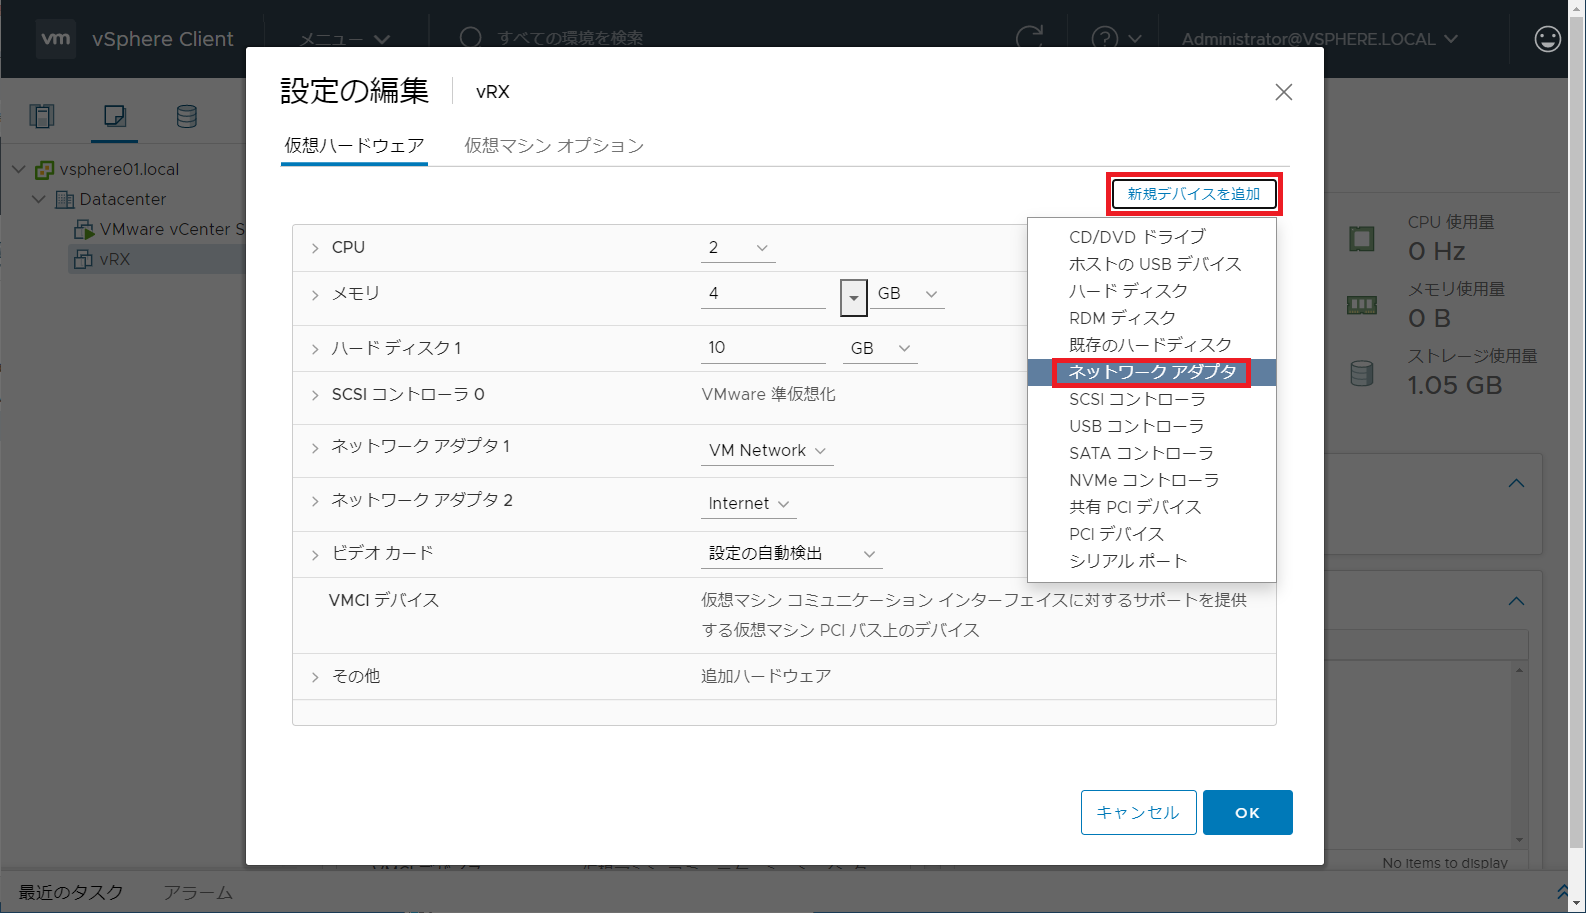This screenshot has width=1586, height=913.
Task: Choose ホストの USB デバイス menu item
Action: click(x=1152, y=264)
